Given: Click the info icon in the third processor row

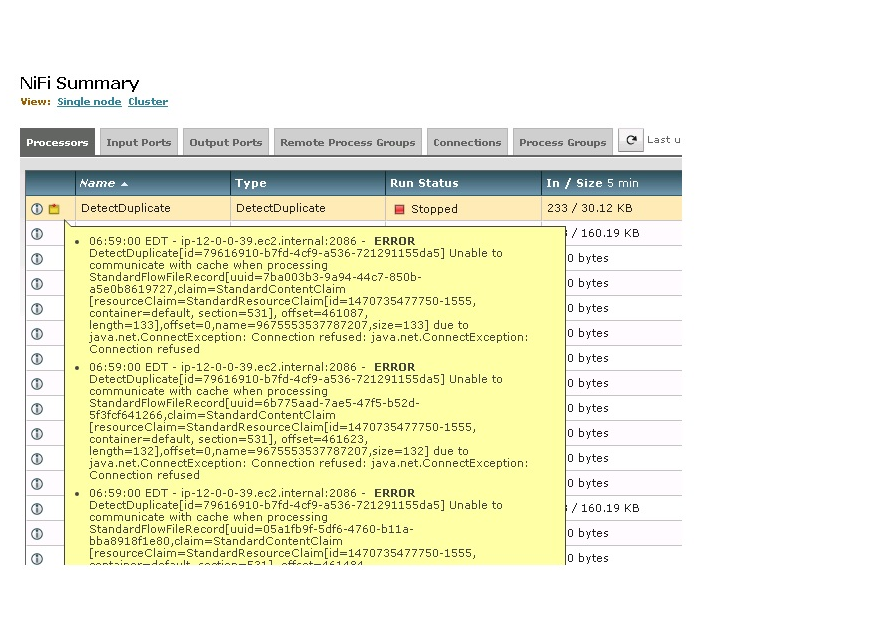Looking at the screenshot, I should pos(37,258).
